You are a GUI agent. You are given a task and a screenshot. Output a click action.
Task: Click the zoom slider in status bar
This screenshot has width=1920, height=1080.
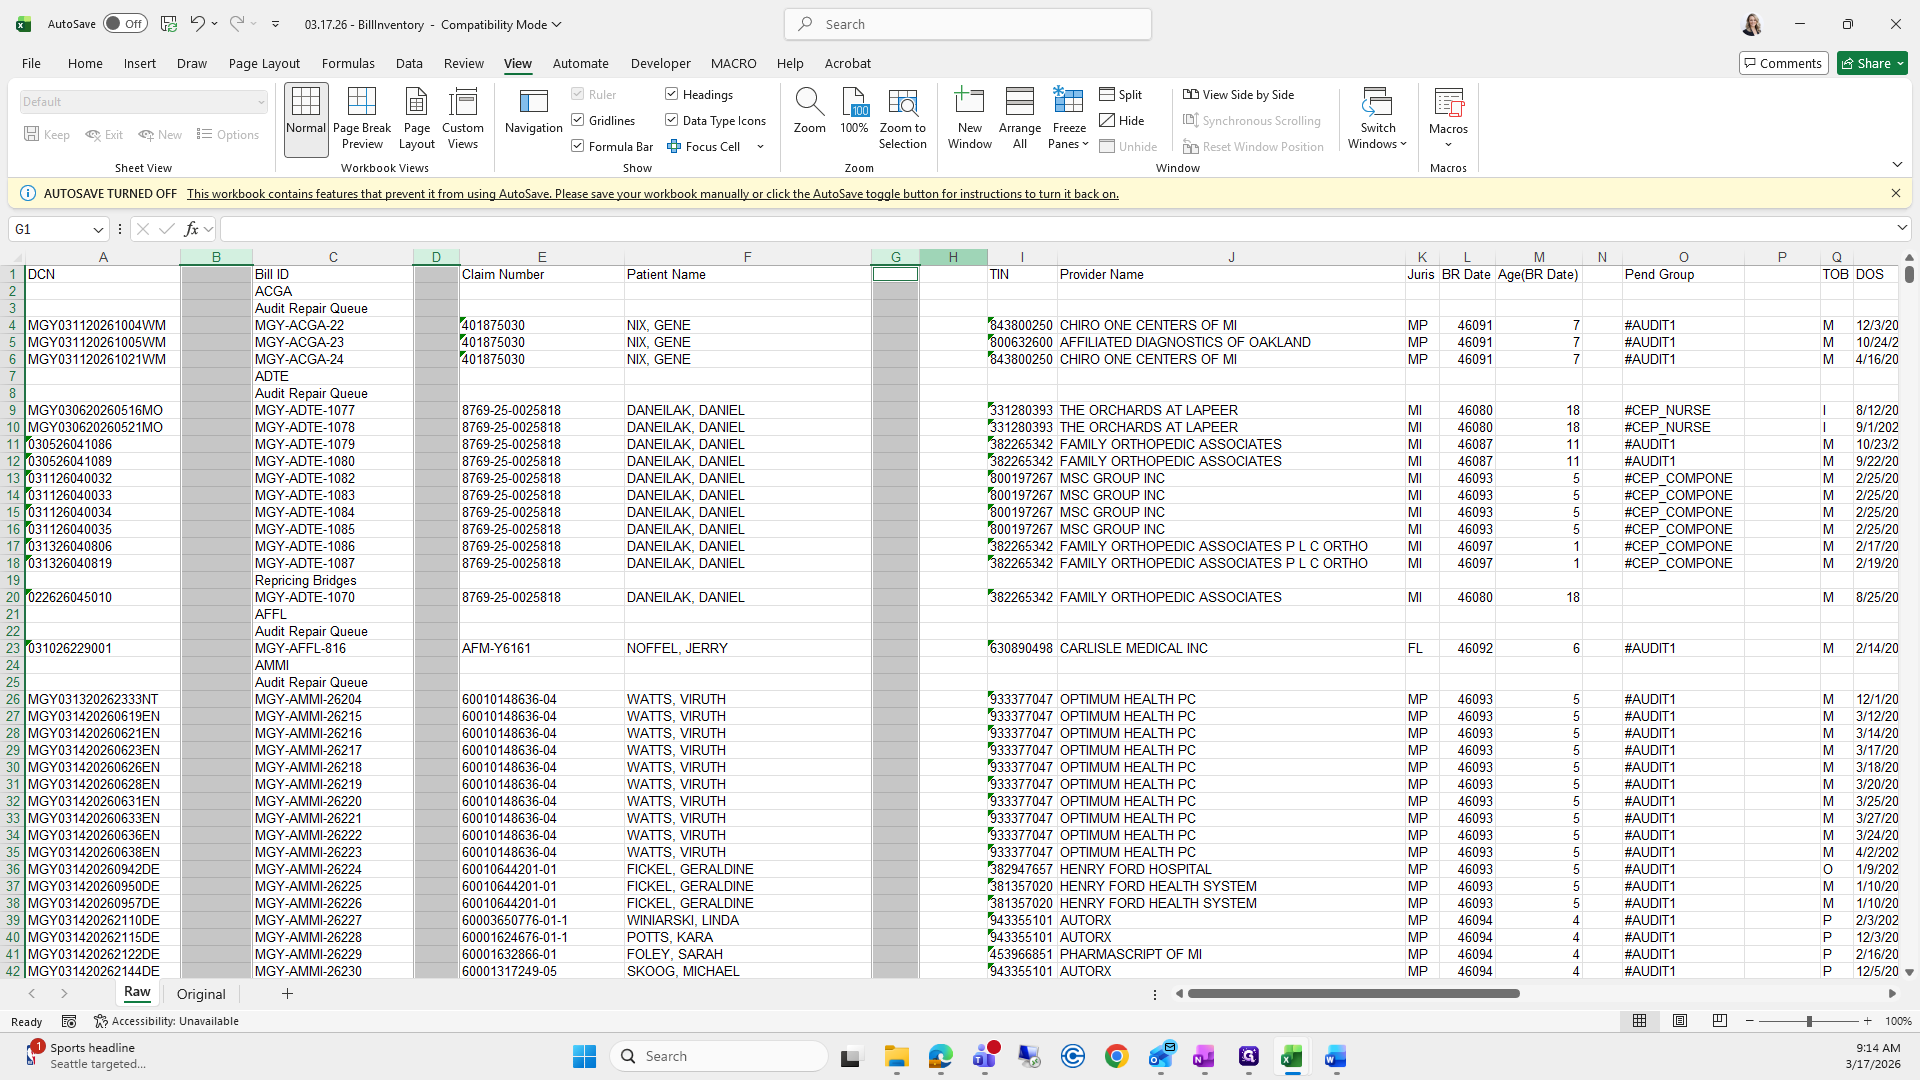click(x=1808, y=1021)
